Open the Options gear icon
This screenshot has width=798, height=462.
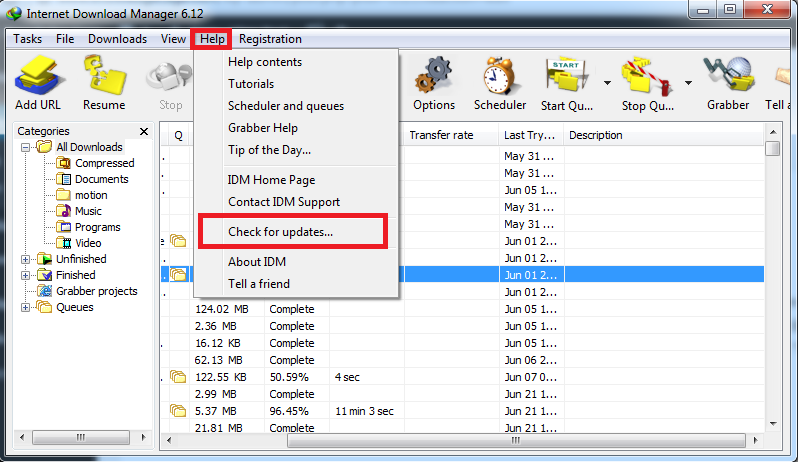[x=434, y=75]
